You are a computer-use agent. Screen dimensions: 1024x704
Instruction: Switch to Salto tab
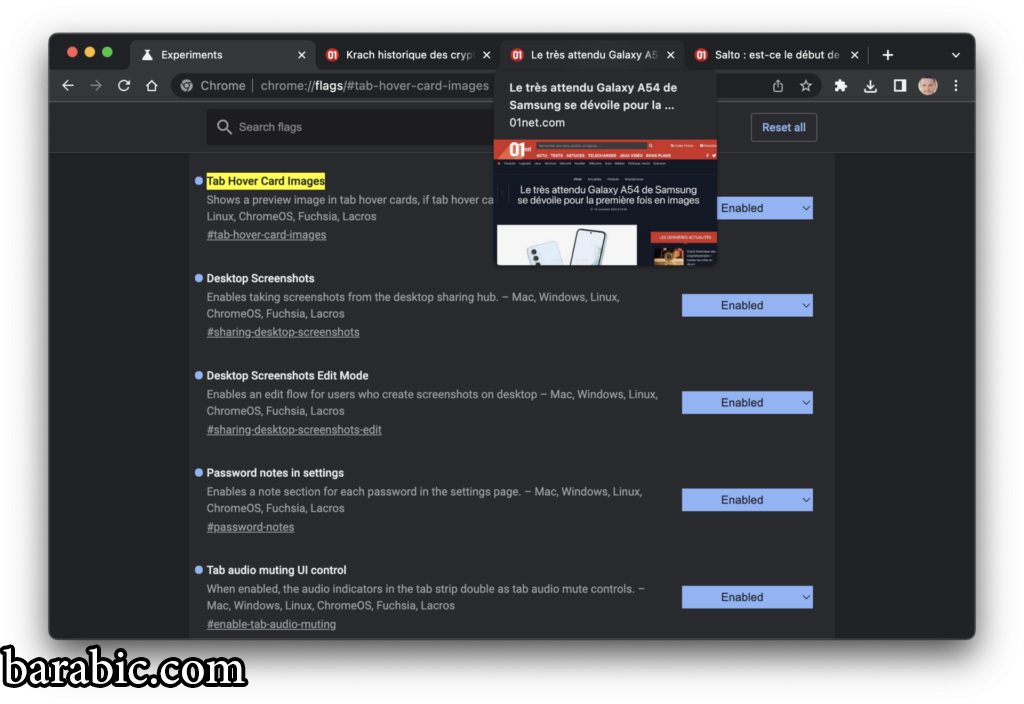tap(770, 55)
